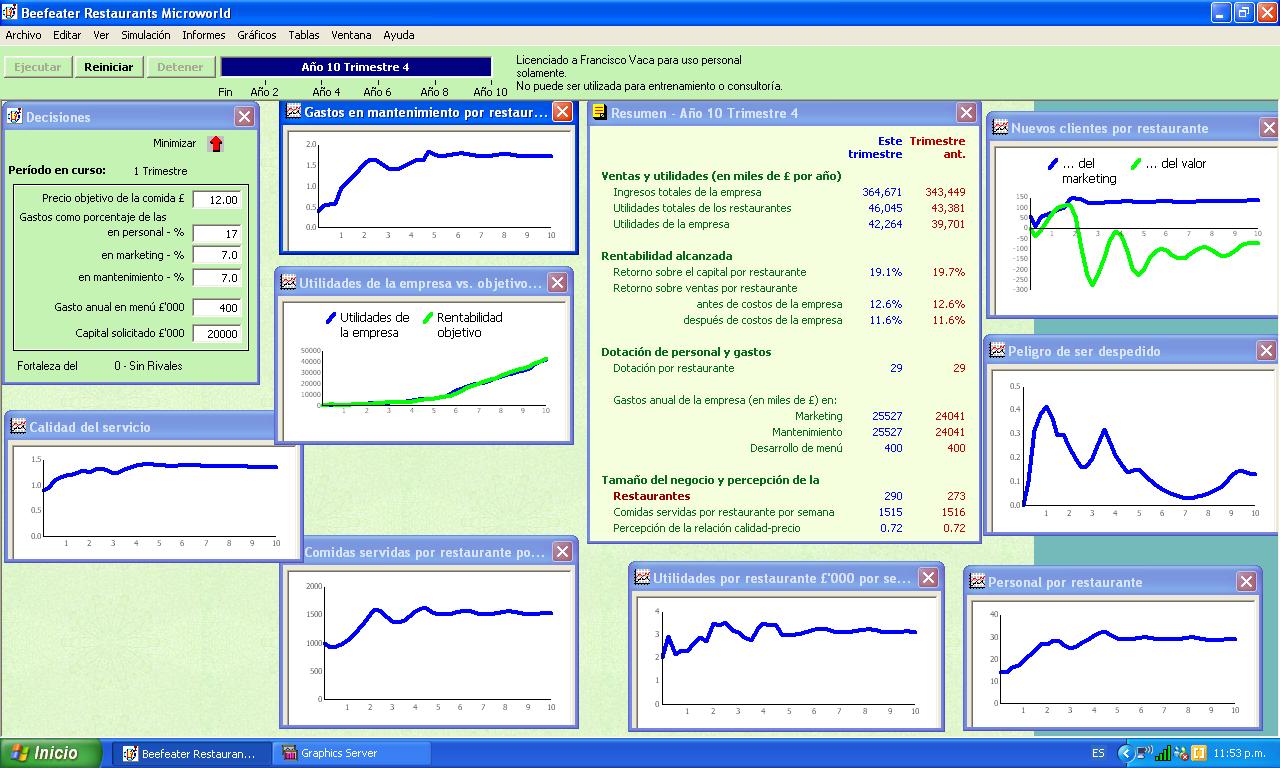This screenshot has width=1280, height=768.
Task: Click the Decisiones panel title icon
Action: [14, 117]
